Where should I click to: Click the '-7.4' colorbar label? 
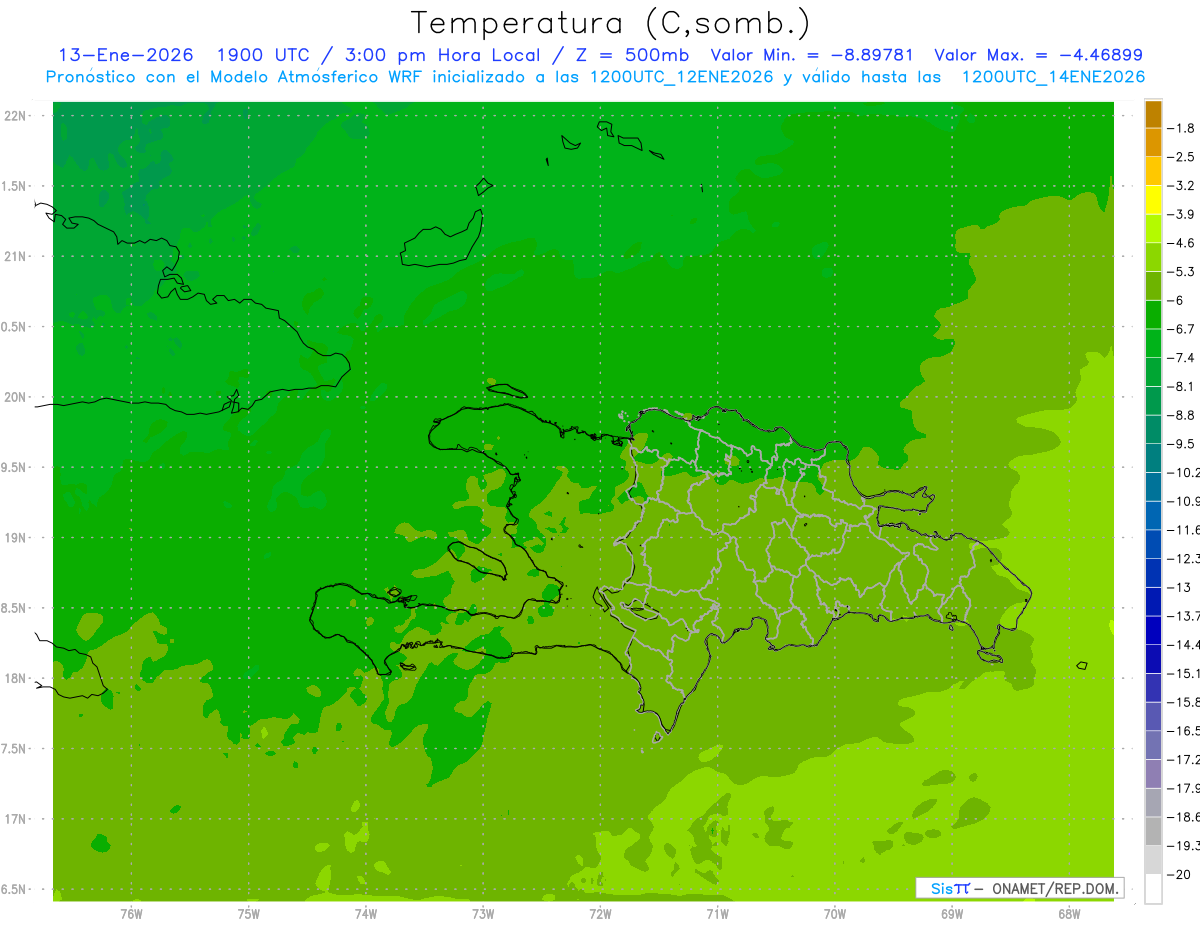[x=1181, y=358]
